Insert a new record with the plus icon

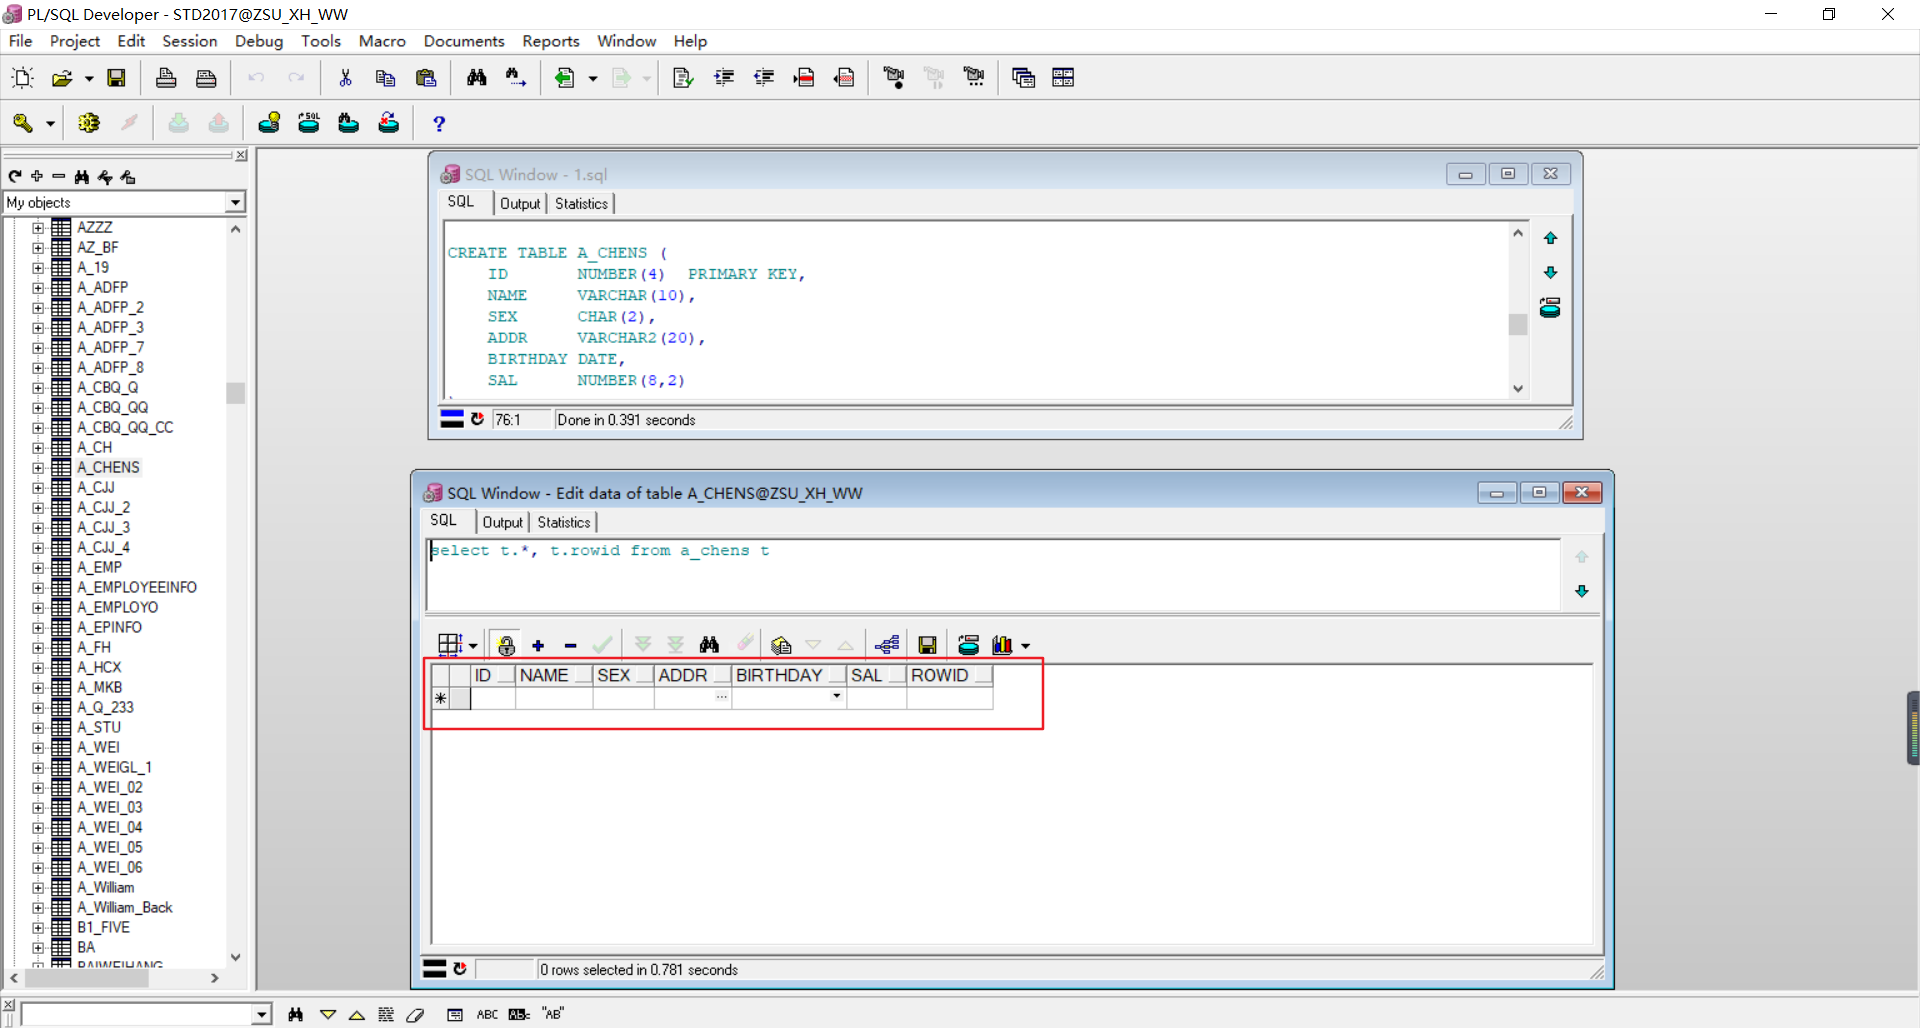click(538, 644)
